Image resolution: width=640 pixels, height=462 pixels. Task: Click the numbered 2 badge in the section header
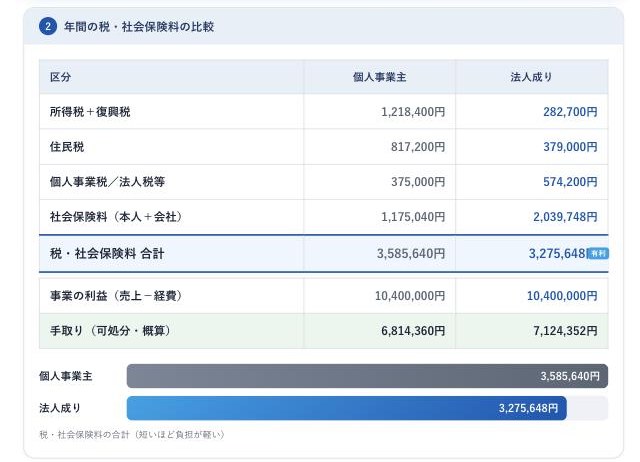click(48, 27)
